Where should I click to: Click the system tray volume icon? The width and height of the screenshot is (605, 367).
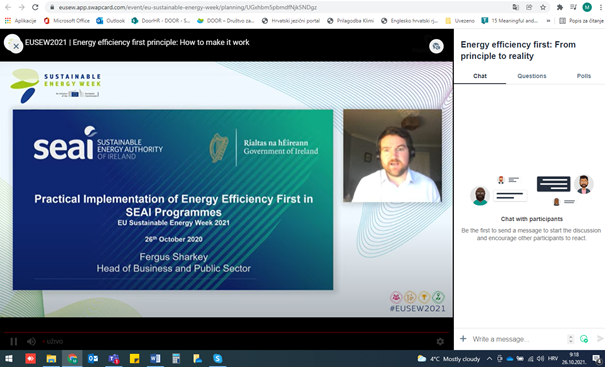coord(541,359)
